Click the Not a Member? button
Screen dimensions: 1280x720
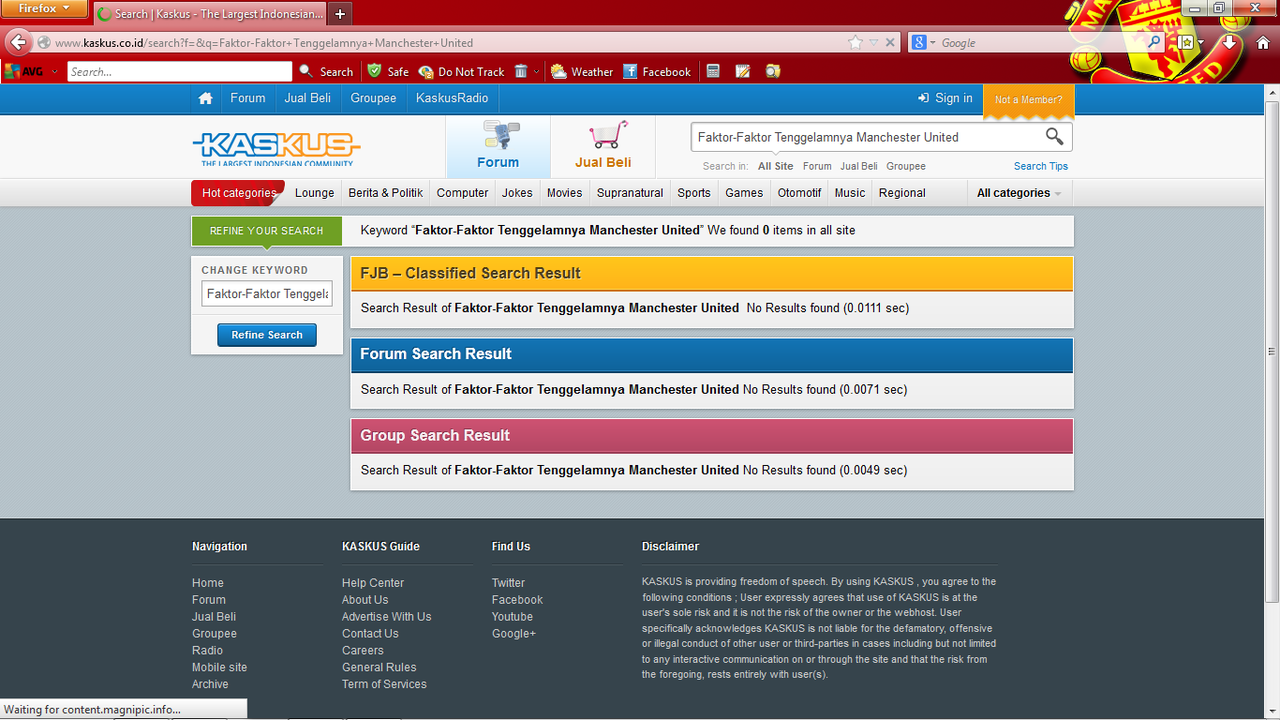pyautogui.click(x=1029, y=100)
